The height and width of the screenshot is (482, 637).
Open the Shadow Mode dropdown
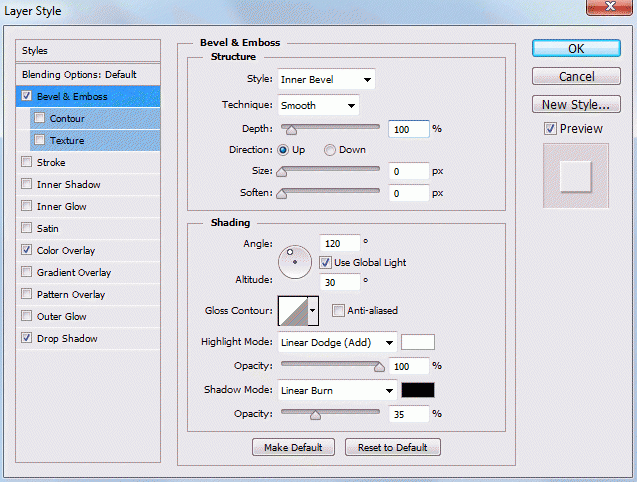pos(337,391)
